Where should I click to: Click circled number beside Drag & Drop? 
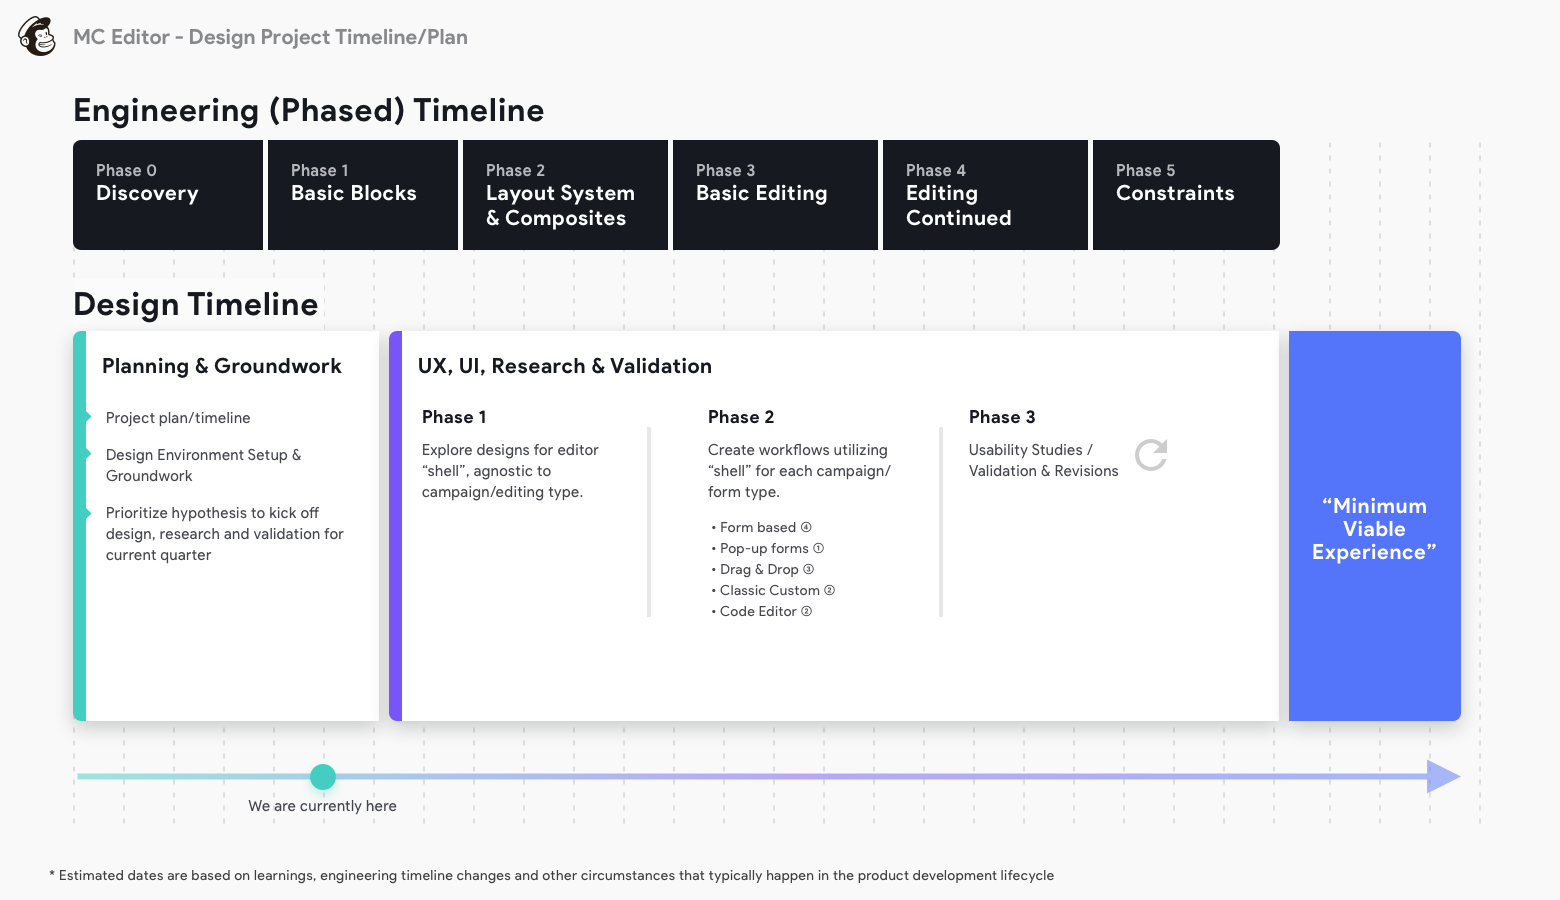click(x=809, y=569)
